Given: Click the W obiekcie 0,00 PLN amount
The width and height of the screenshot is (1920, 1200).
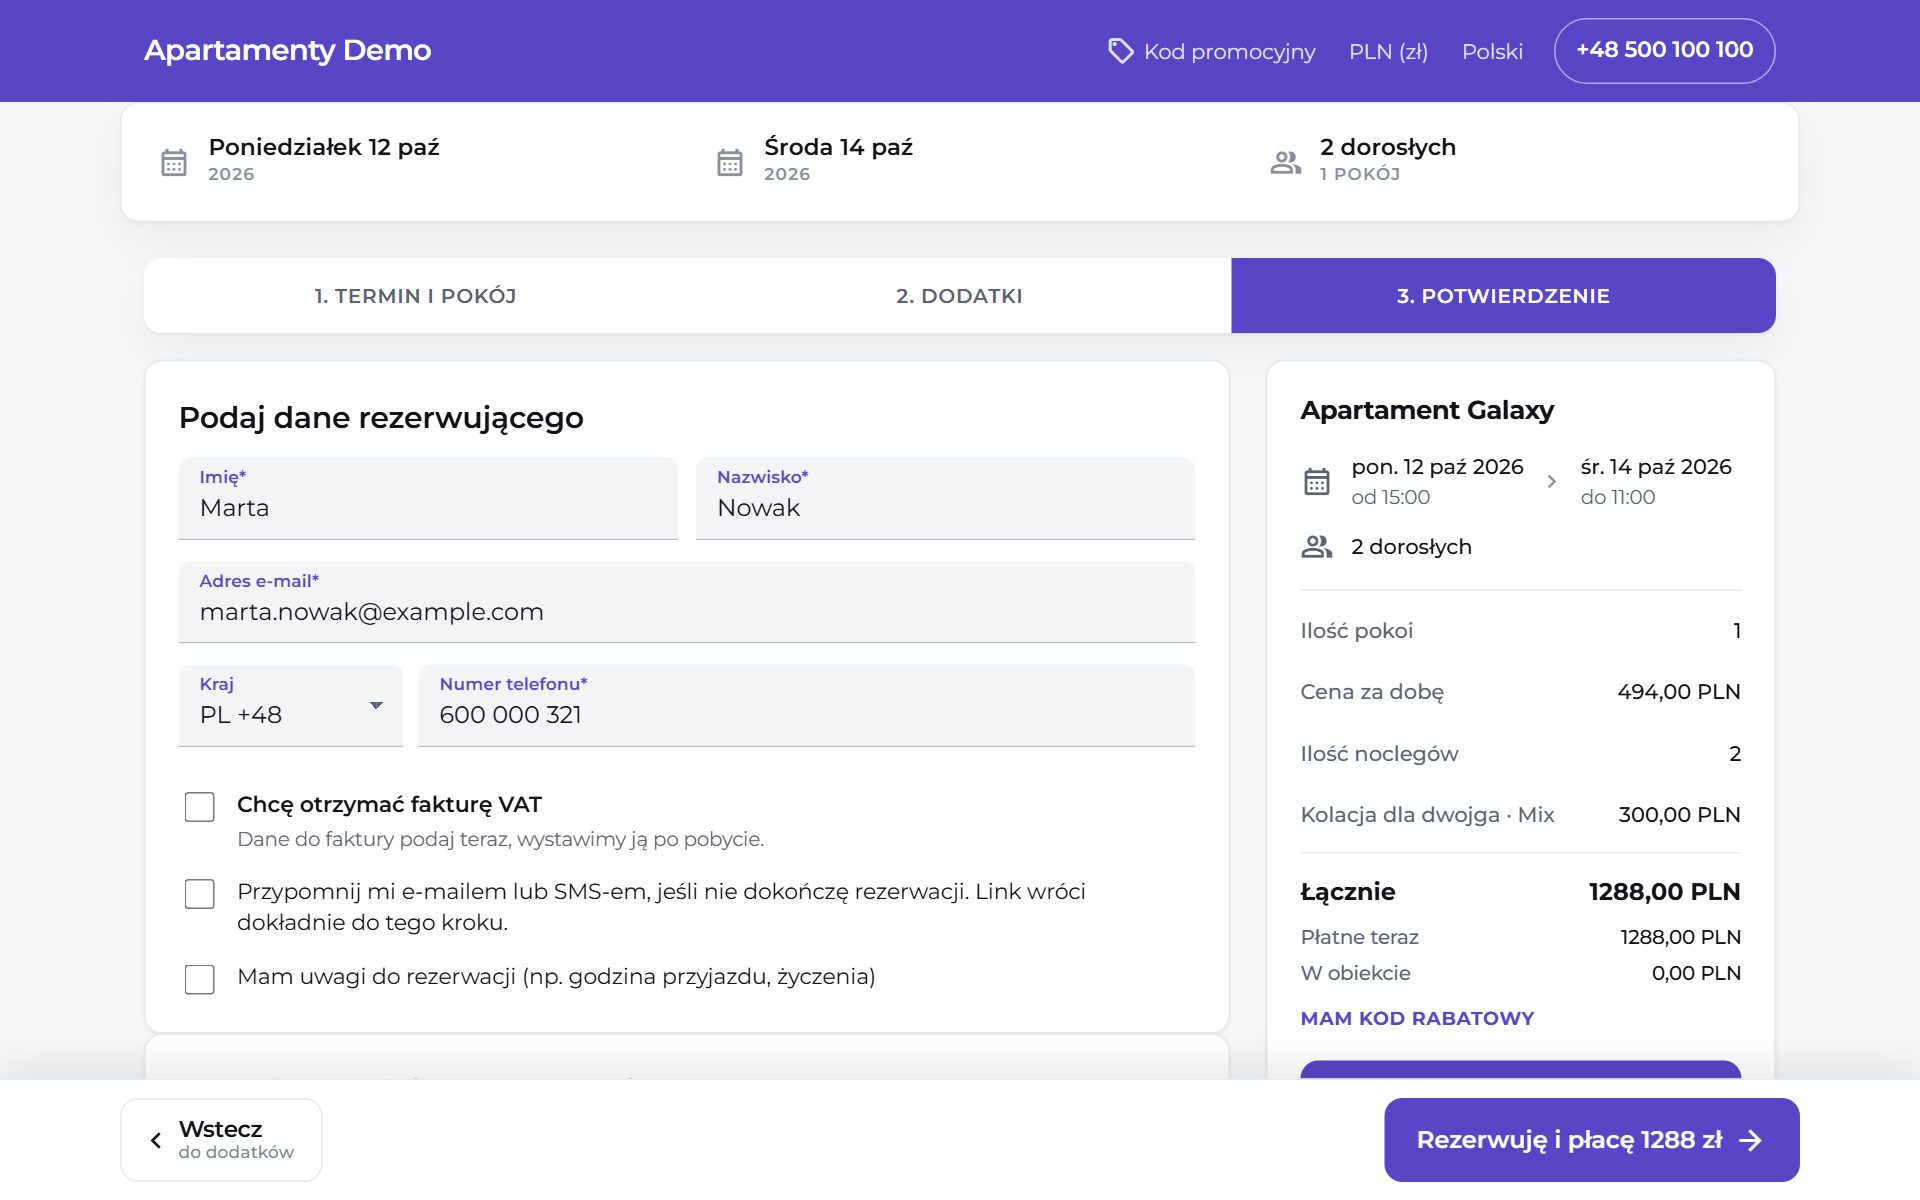Looking at the screenshot, I should pos(1696,973).
